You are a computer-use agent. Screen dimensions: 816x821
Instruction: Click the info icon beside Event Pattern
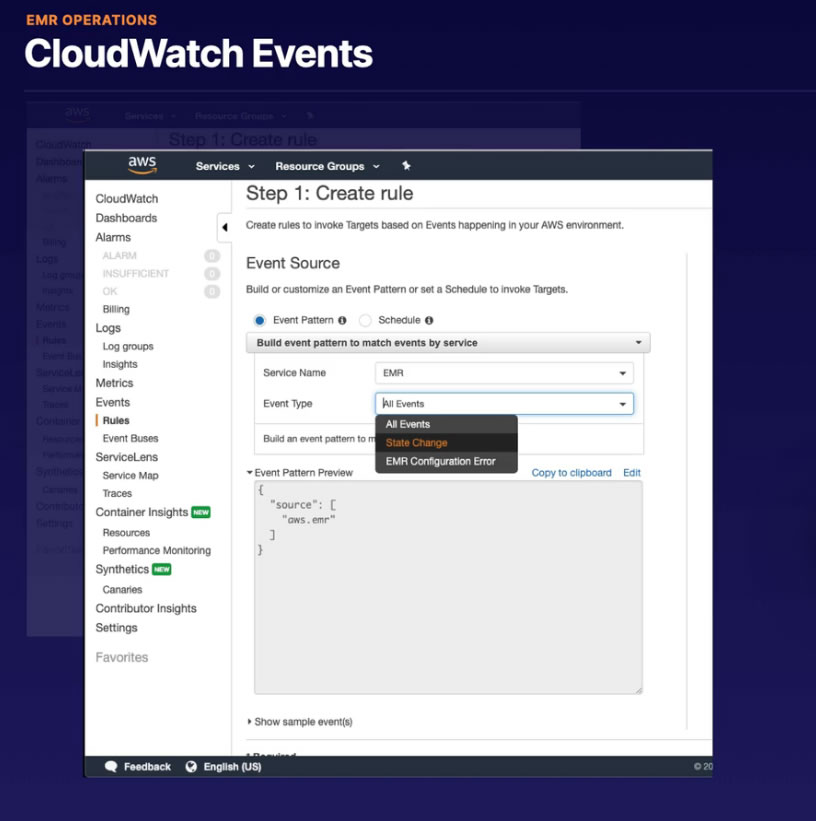(342, 320)
